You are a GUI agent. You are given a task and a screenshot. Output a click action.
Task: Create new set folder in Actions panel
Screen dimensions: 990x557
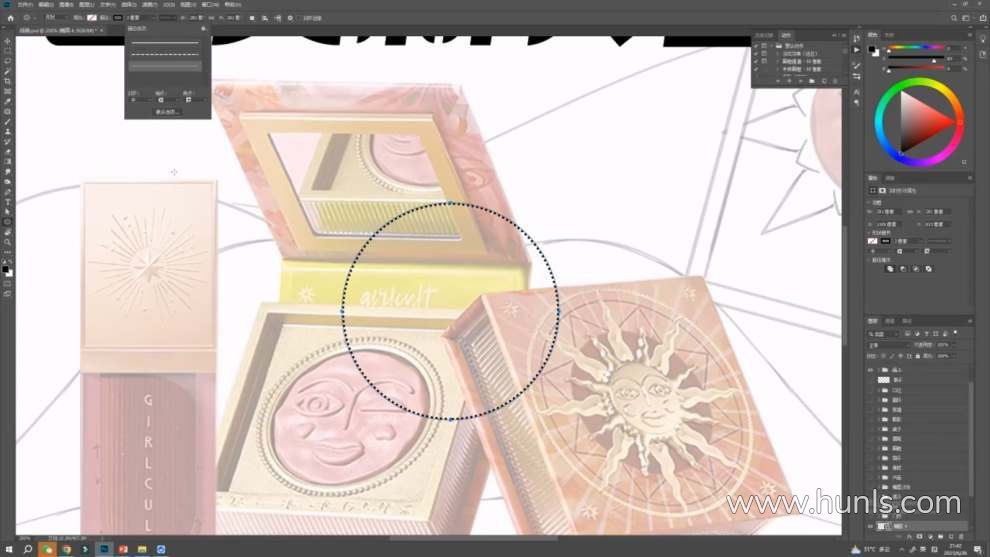tap(812, 81)
